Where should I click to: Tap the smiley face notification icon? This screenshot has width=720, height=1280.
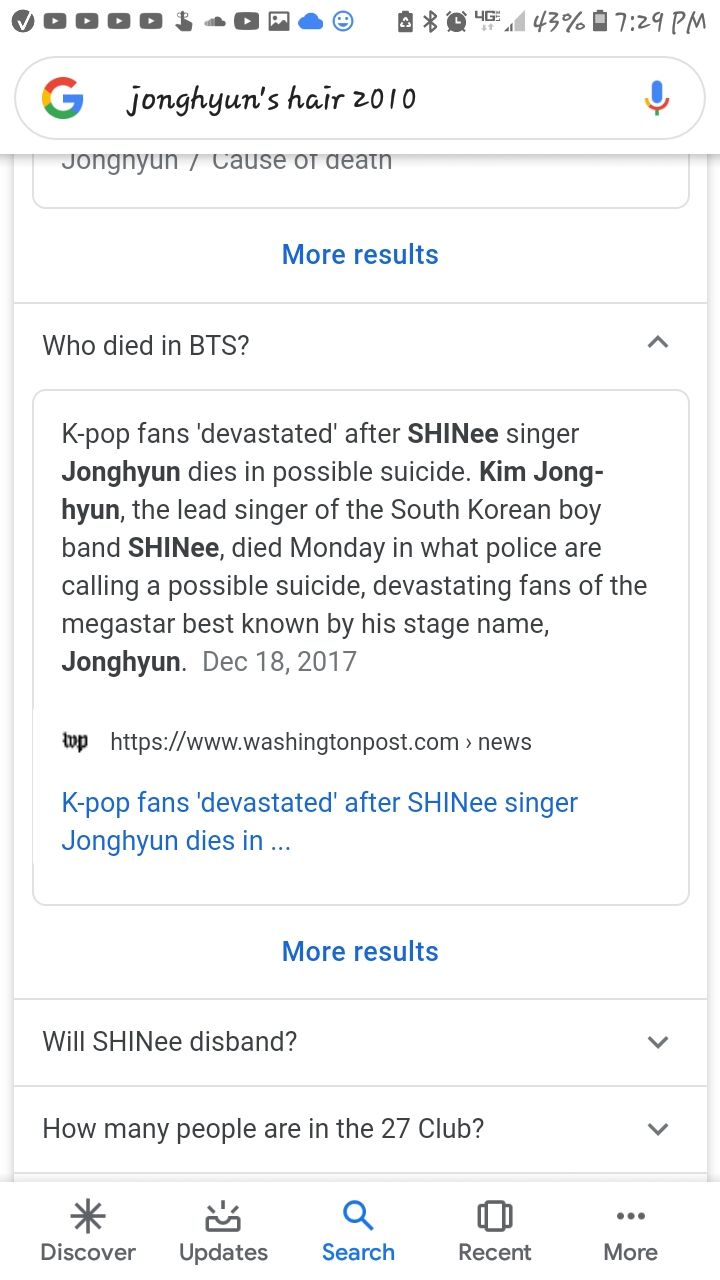pos(343,20)
